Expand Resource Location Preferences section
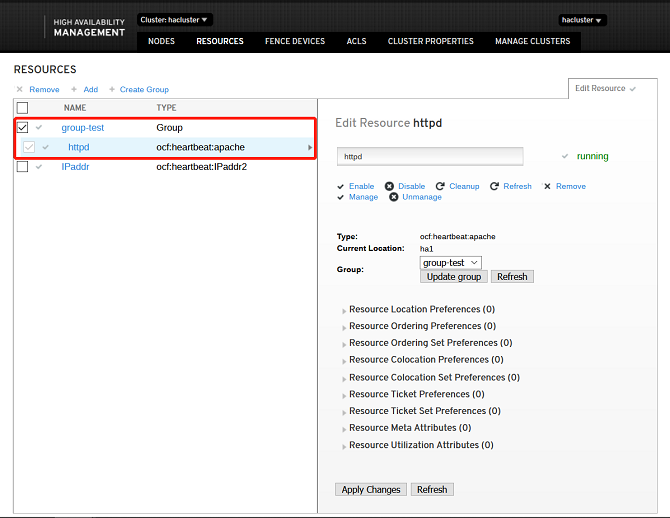670x518 pixels. (344, 310)
